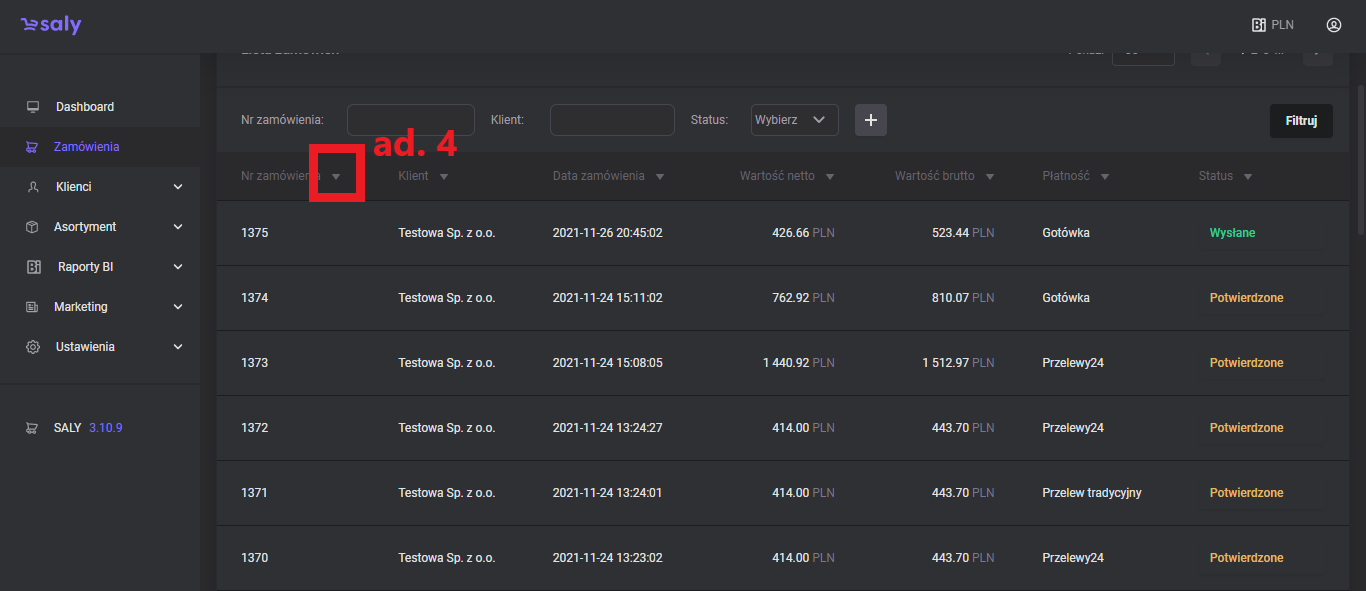The width and height of the screenshot is (1366, 591).
Task: Click the Marketing sidebar icon
Action: coord(33,307)
